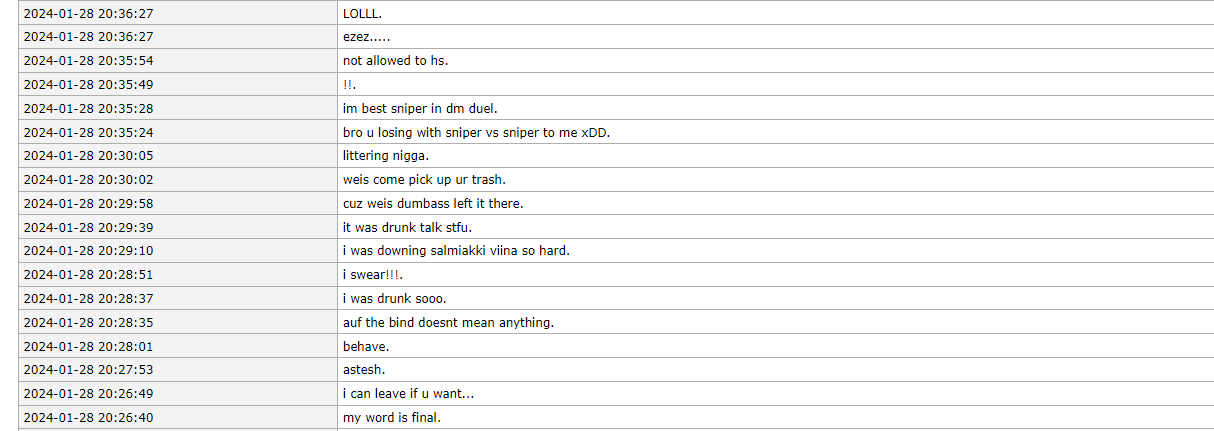Select timestamp 2024-01-28 20:35:49
This screenshot has width=1214, height=431.
89,85
